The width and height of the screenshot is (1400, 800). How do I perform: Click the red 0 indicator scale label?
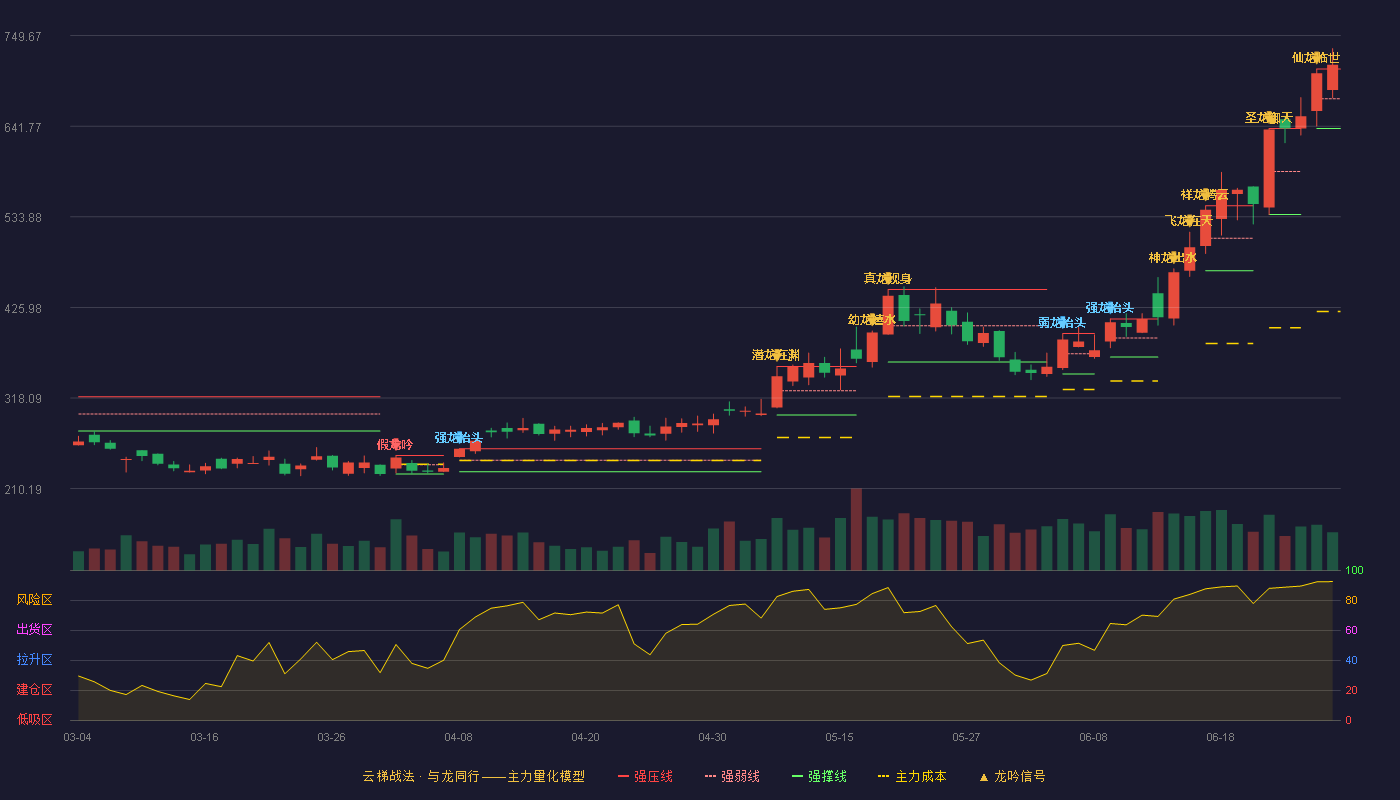pyautogui.click(x=1348, y=720)
